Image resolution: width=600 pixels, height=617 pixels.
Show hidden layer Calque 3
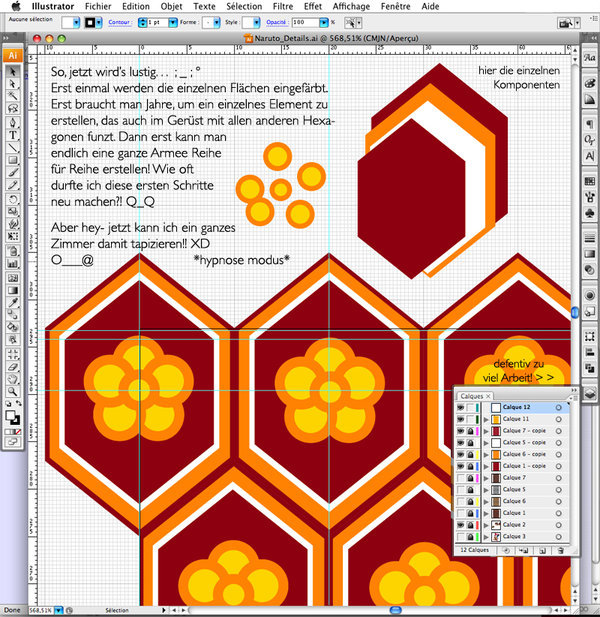pos(460,536)
